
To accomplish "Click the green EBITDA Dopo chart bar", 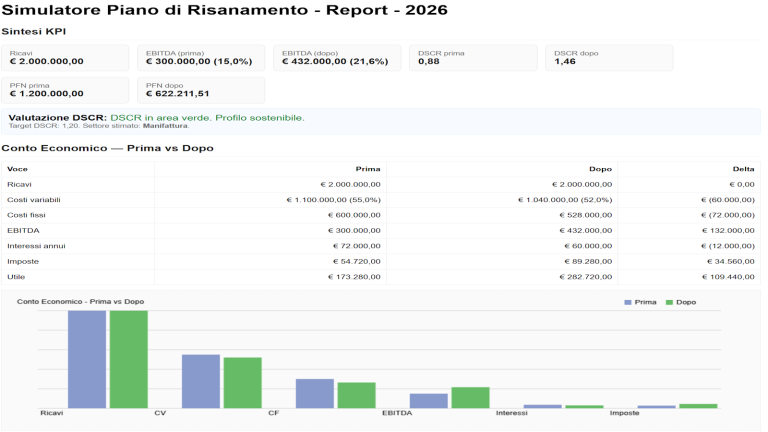I will [x=470, y=397].
